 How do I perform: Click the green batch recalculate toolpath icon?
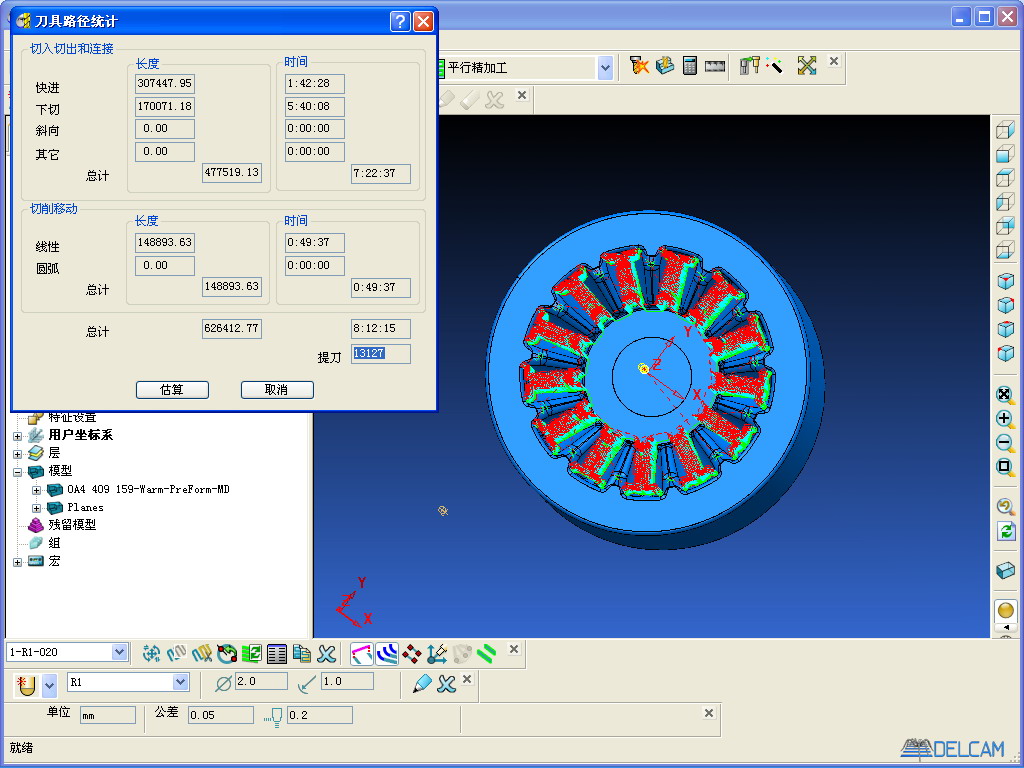251,652
